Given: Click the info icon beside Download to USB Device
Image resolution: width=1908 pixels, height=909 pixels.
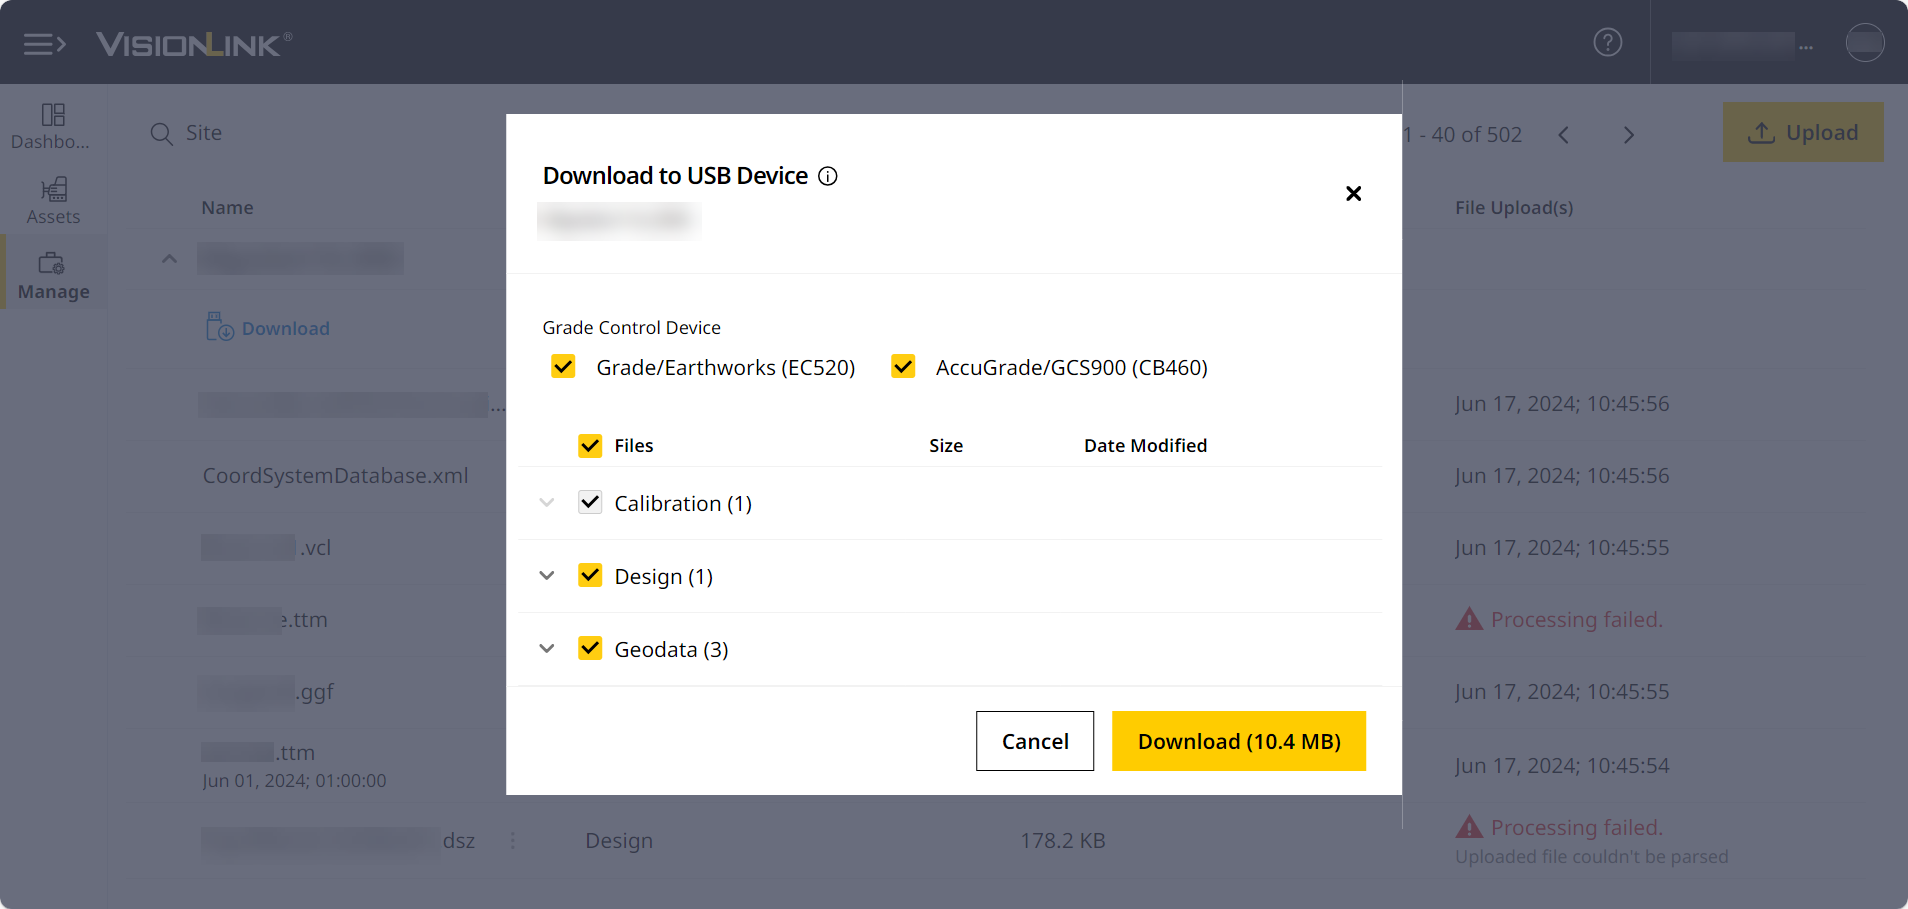Looking at the screenshot, I should tap(828, 176).
